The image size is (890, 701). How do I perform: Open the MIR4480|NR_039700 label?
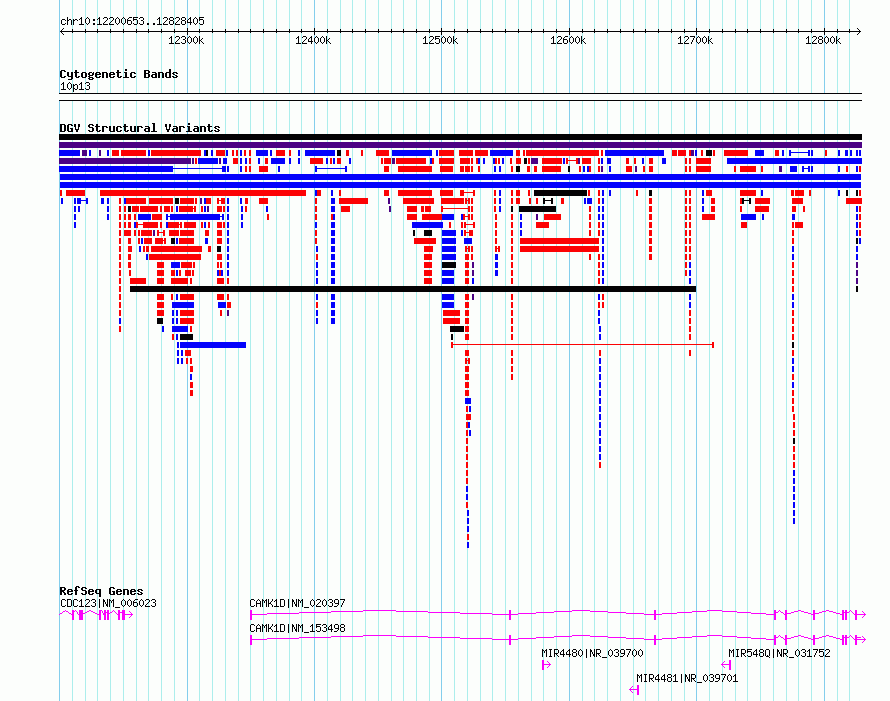[592, 653]
